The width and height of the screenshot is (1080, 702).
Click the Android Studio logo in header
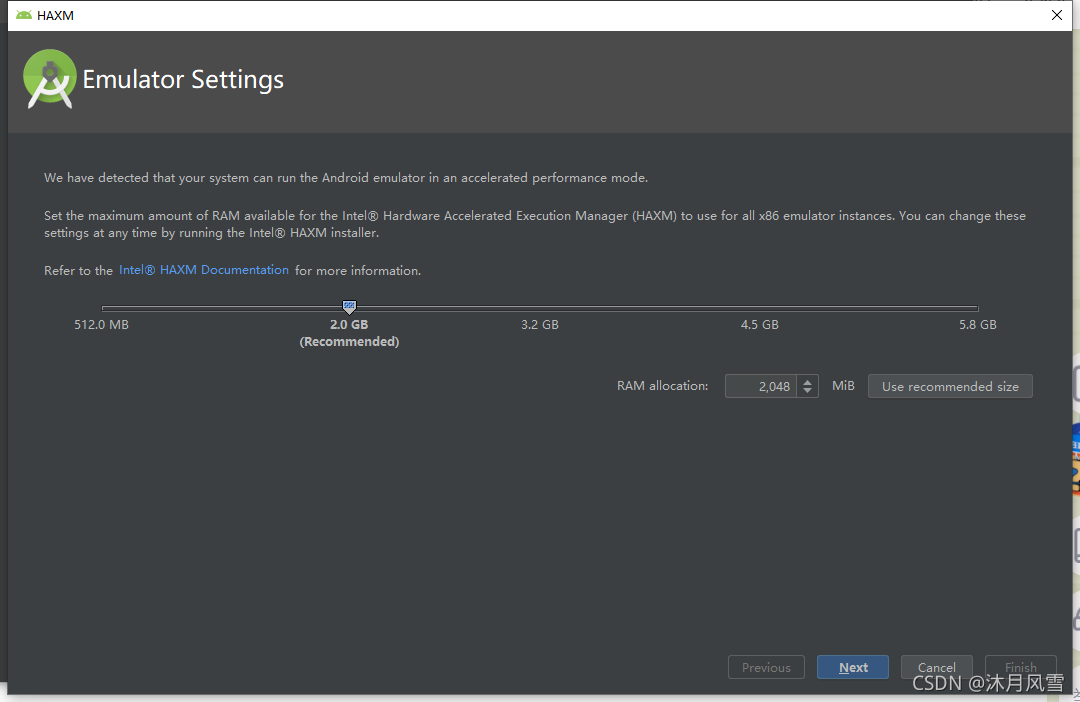(x=50, y=79)
